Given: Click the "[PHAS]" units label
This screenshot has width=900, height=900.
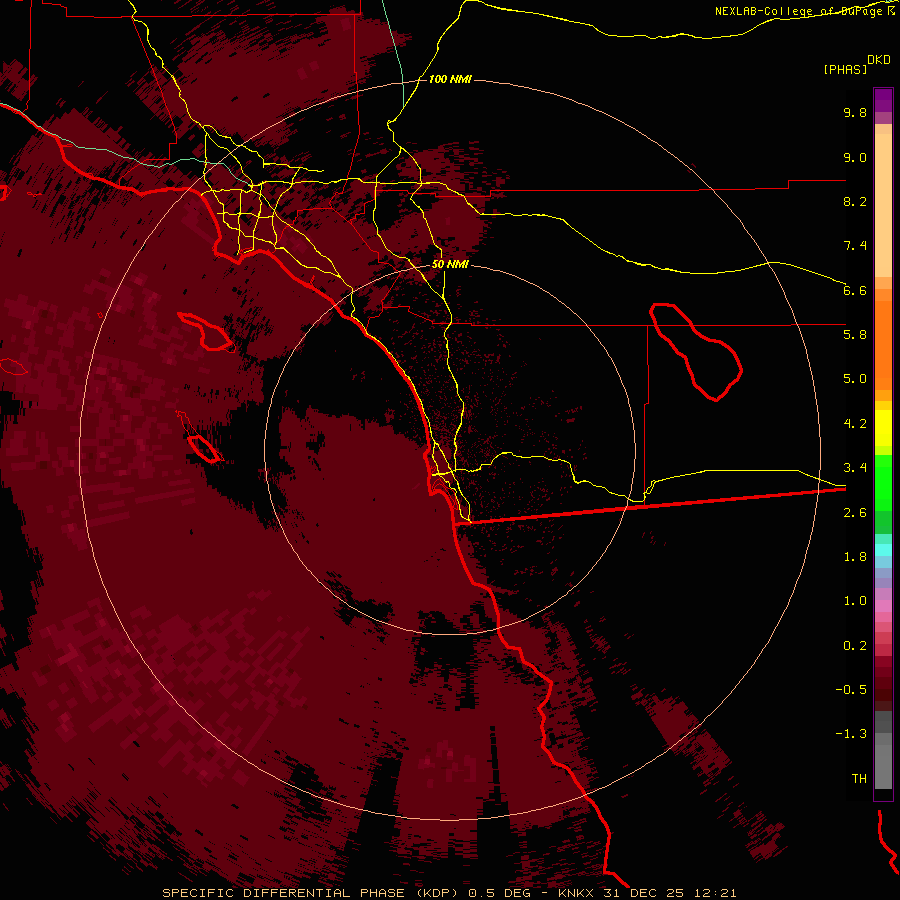Looking at the screenshot, I should tap(845, 70).
